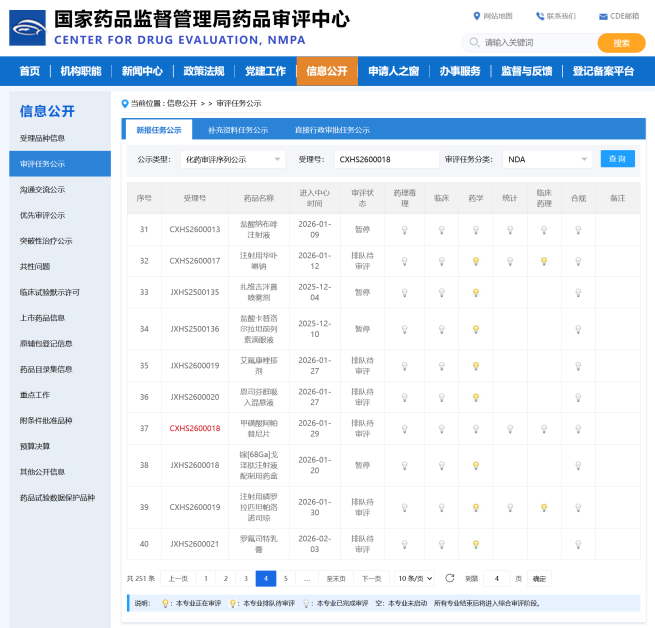Screen dimensions: 655x628
Task: Open 新闻中心 navigation menu
Action: [142, 71]
